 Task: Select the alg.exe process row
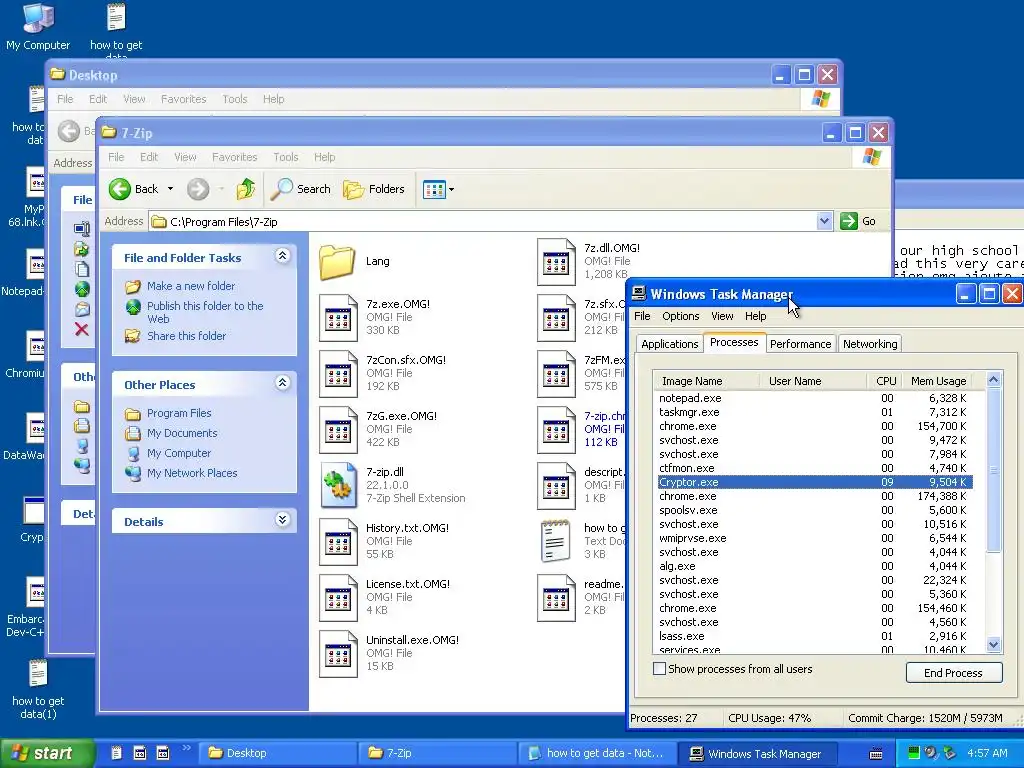815,566
